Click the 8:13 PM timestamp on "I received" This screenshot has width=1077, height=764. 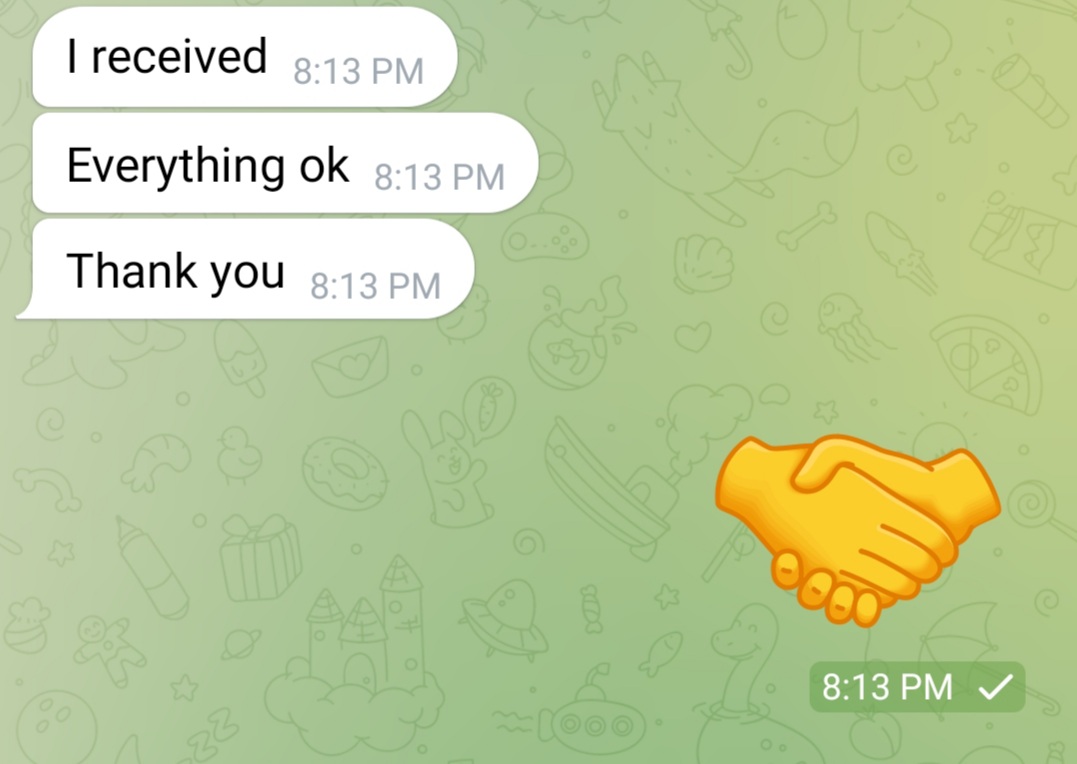click(359, 71)
